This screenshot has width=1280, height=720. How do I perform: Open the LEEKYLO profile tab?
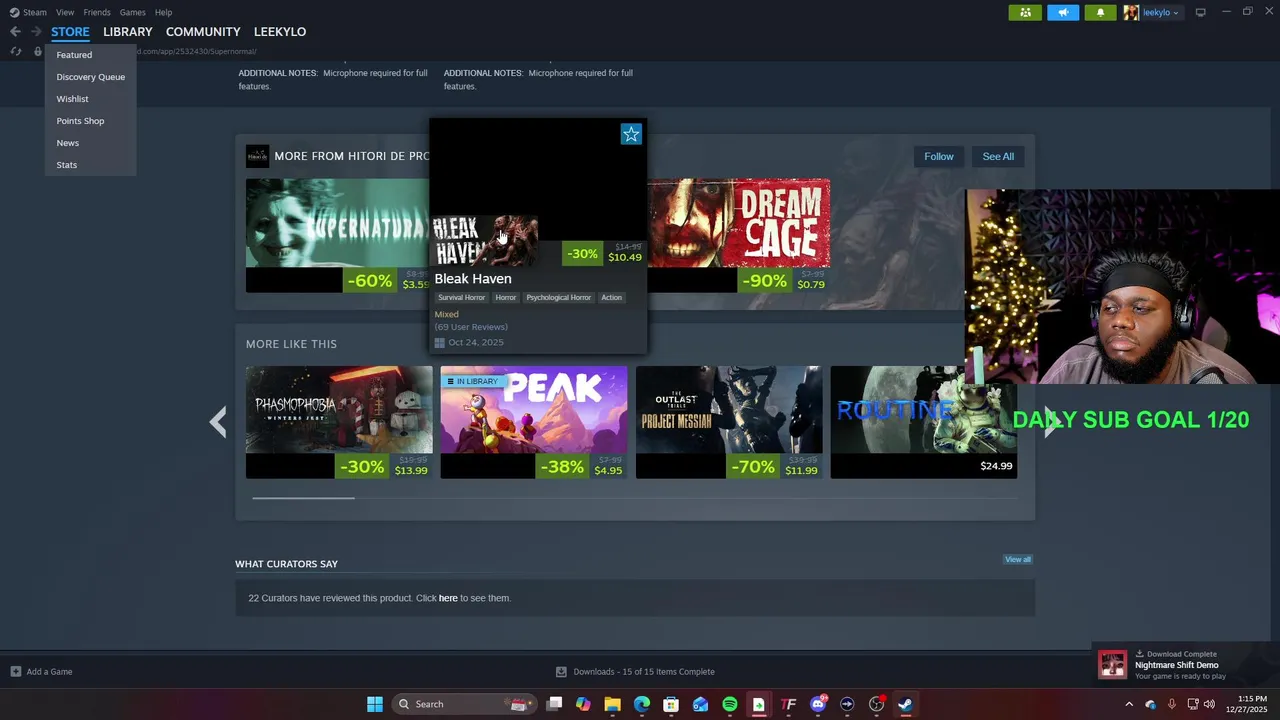[280, 32]
